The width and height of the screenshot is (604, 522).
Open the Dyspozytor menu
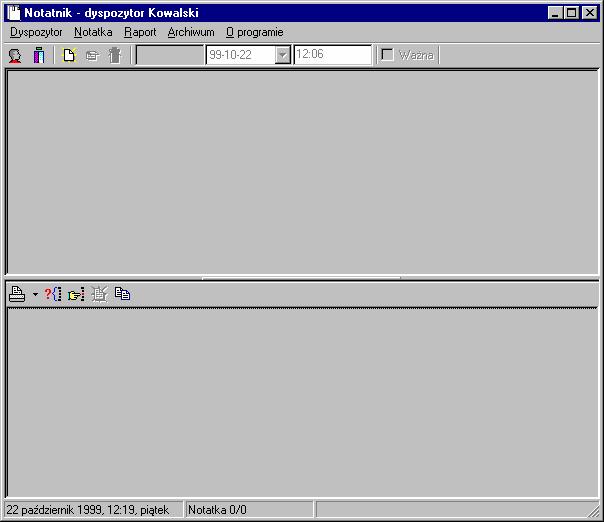click(x=36, y=32)
